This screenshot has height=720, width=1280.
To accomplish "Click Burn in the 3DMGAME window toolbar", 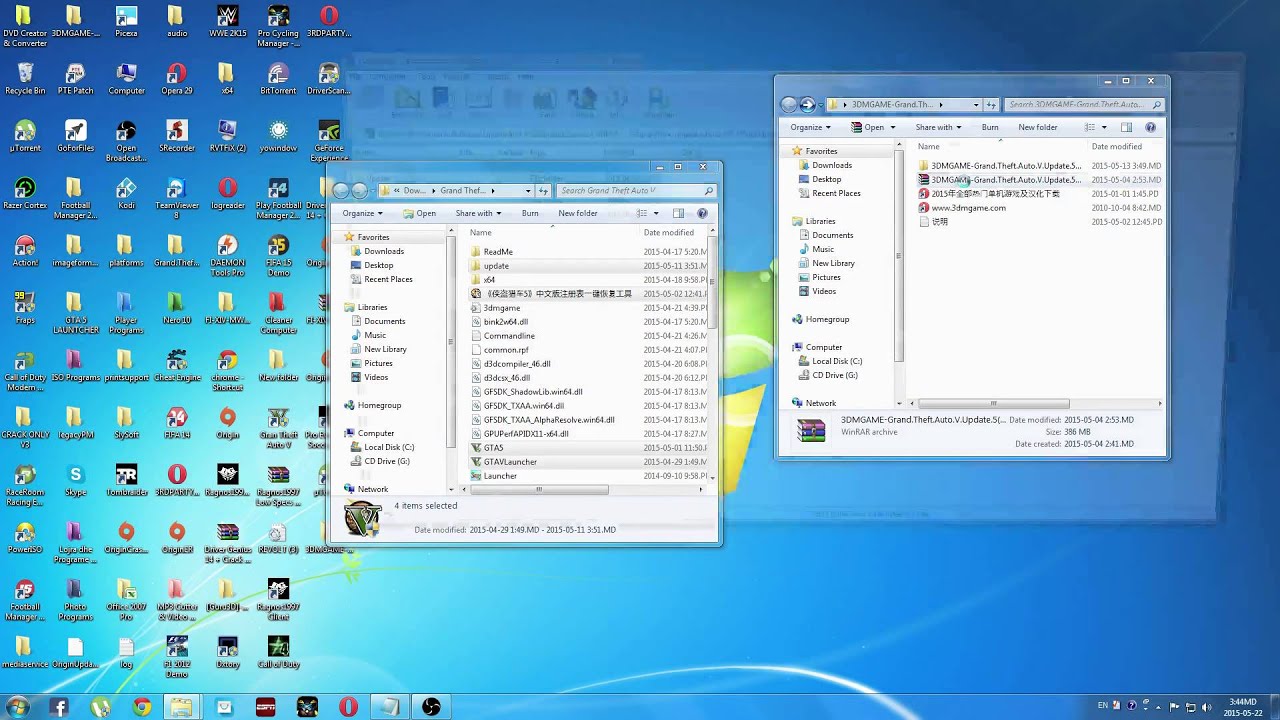I will tap(990, 127).
